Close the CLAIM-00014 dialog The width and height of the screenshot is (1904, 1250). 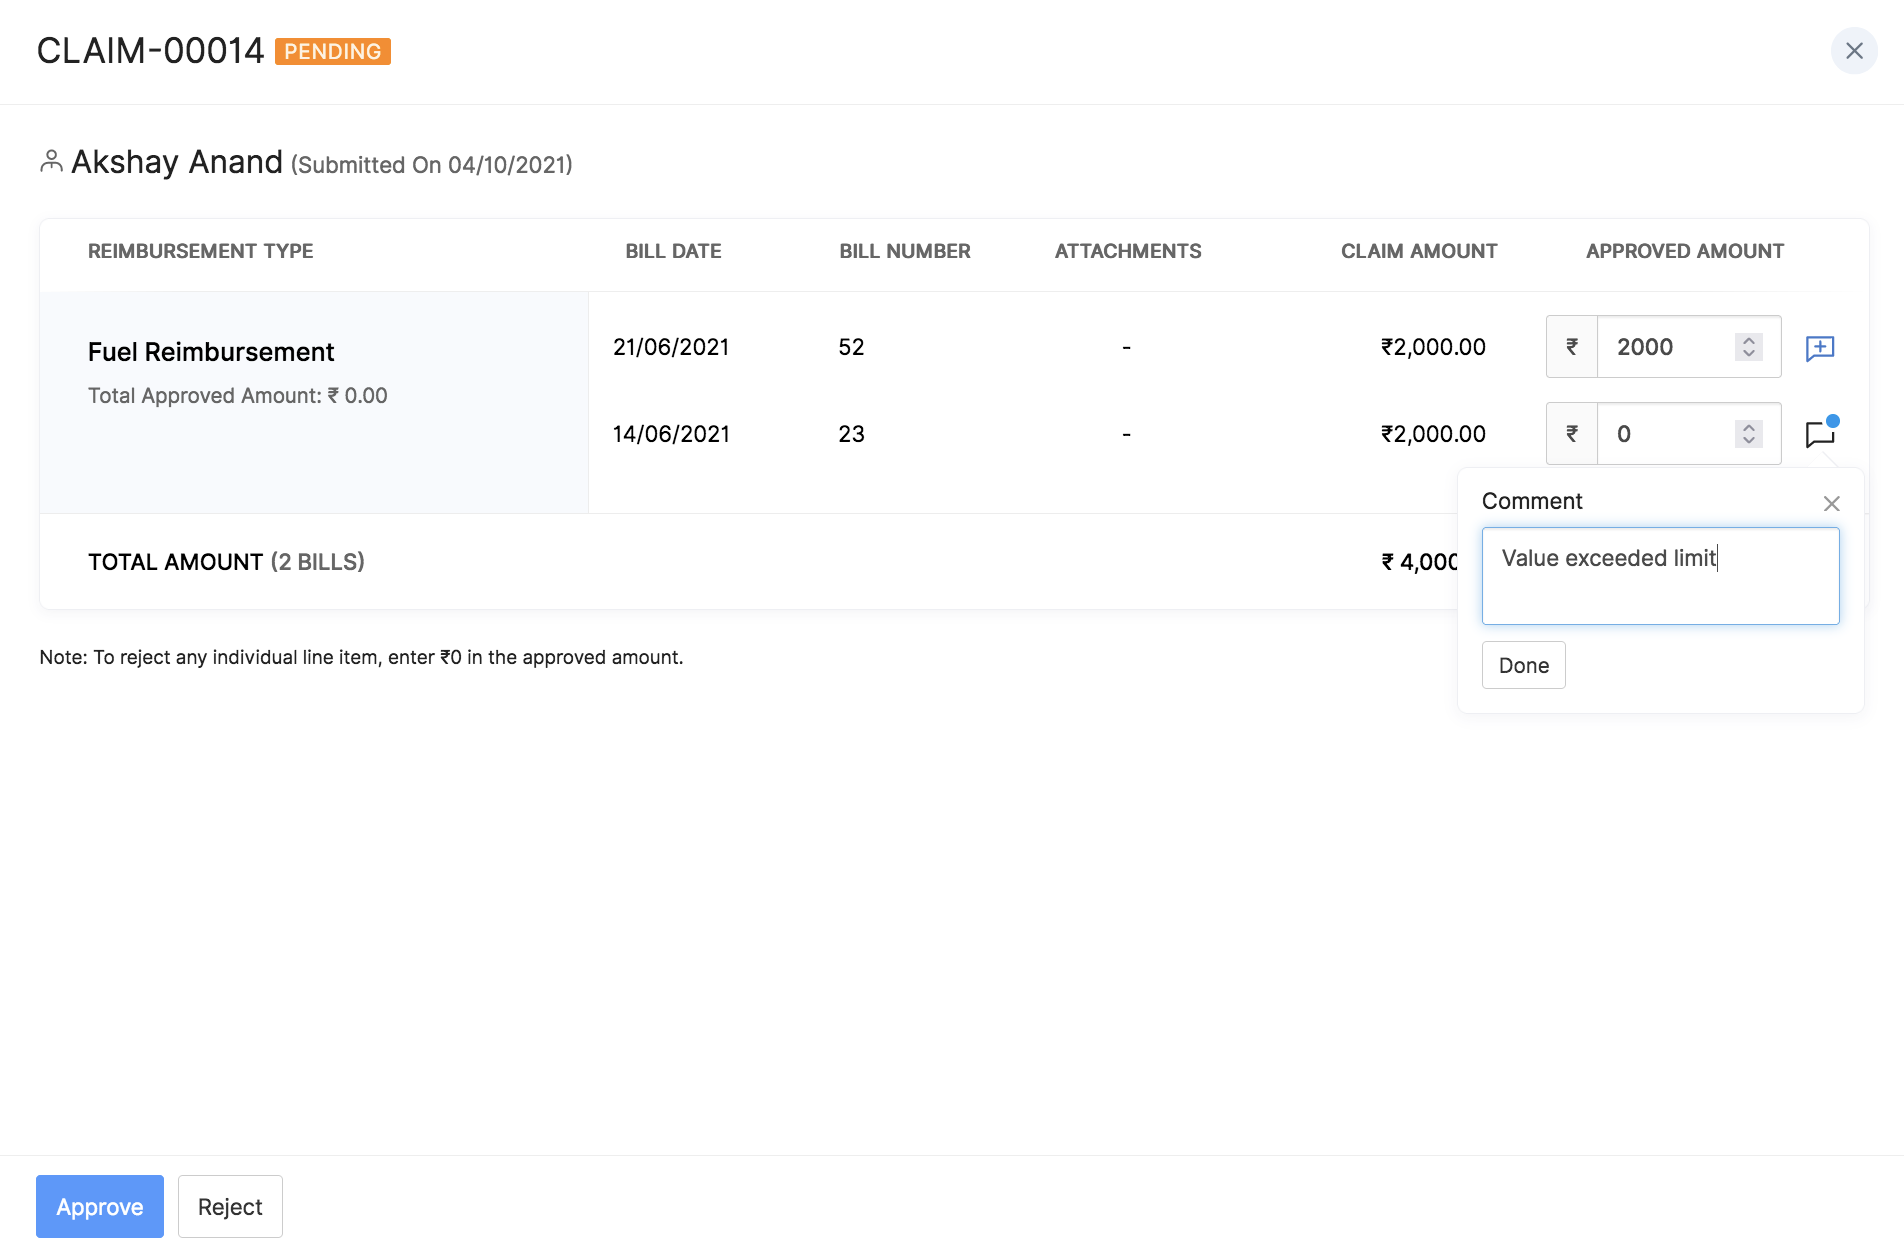tap(1853, 51)
